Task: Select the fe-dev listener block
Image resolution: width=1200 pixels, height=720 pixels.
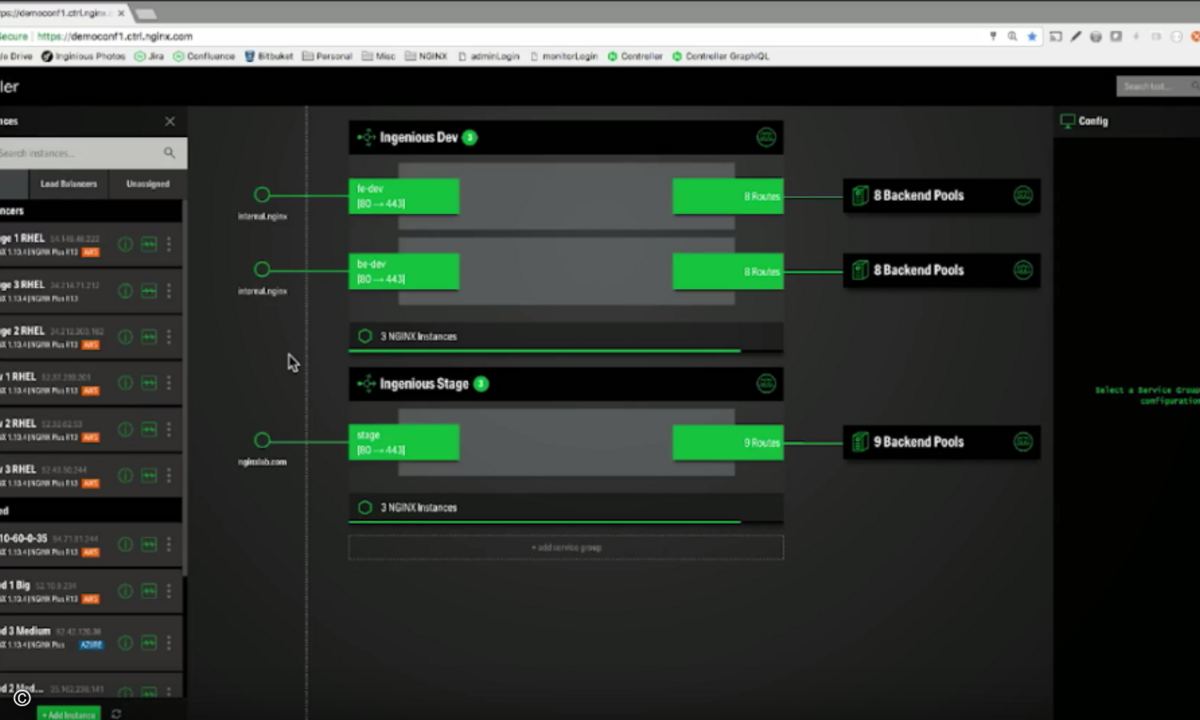Action: point(404,196)
